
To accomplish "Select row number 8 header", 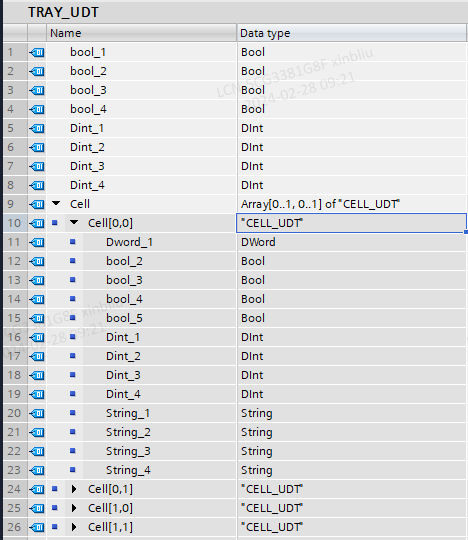I will [x=15, y=185].
